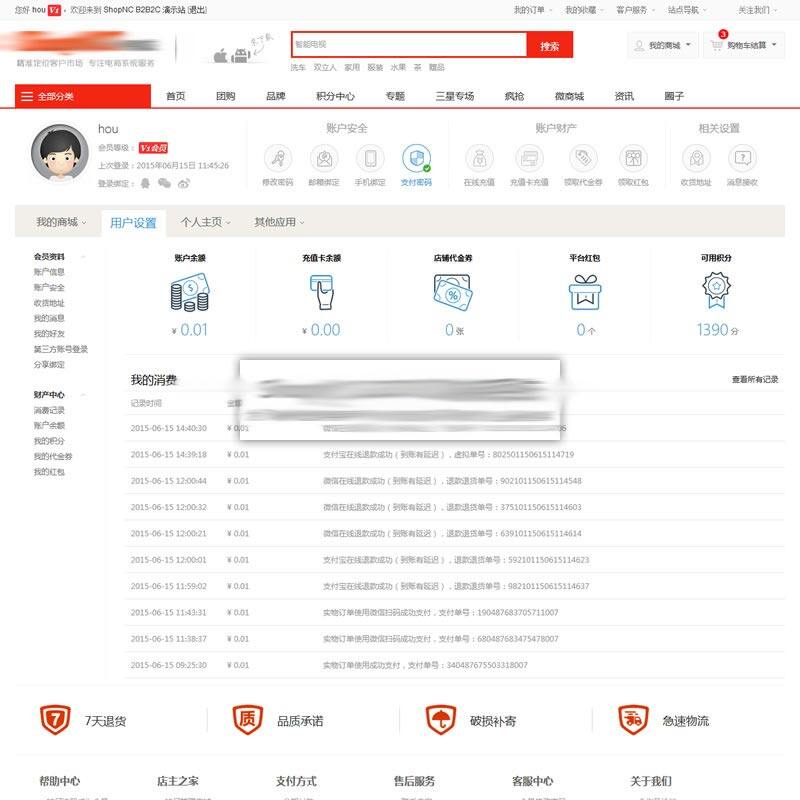This screenshot has width=800, height=800.
Task: Open 购物车结算 cart dropdown
Action: (x=744, y=46)
